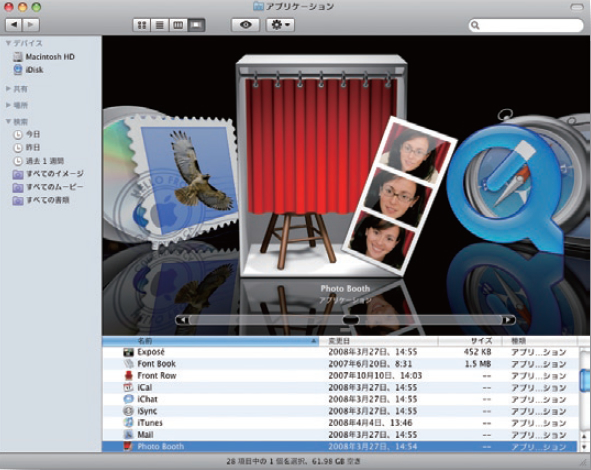The image size is (591, 470).
Task: Select the Mail icon in list
Action: [129, 435]
